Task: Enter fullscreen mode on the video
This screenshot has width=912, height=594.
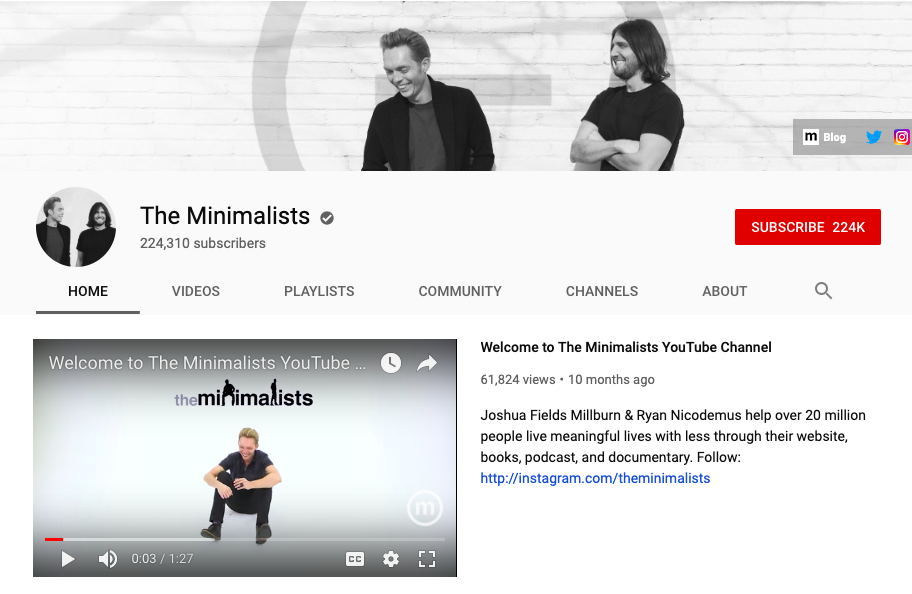Action: coord(427,559)
